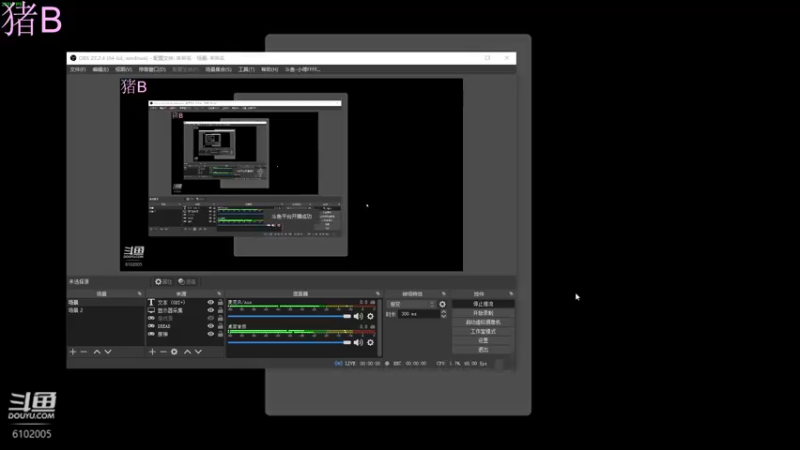The image size is (800, 450).
Task: Click Exit (退出) button in Controls
Action: (483, 349)
